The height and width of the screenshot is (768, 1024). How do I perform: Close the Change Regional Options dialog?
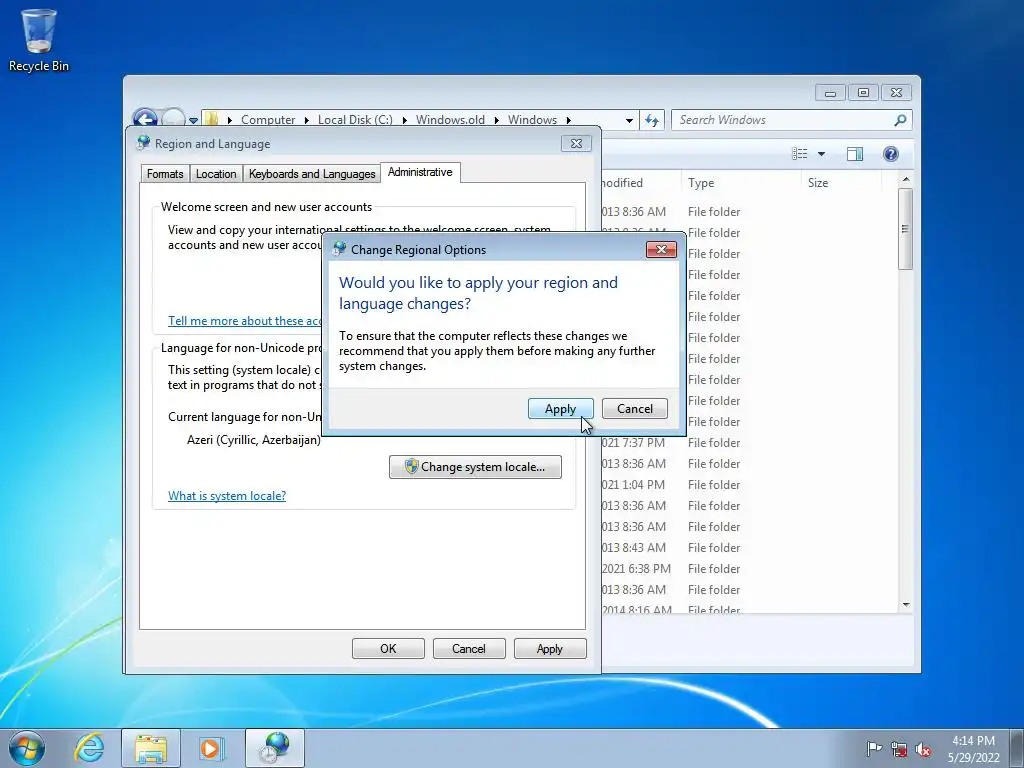[x=661, y=249]
